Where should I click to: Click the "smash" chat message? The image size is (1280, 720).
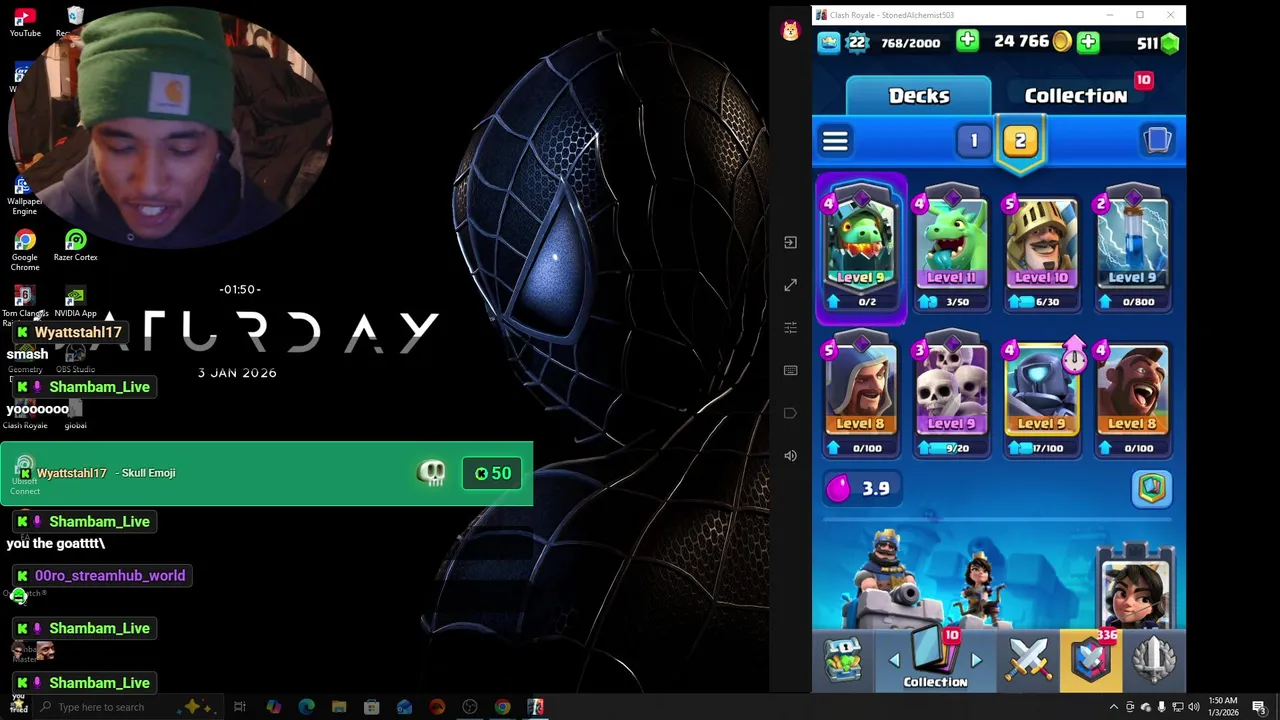(x=27, y=354)
